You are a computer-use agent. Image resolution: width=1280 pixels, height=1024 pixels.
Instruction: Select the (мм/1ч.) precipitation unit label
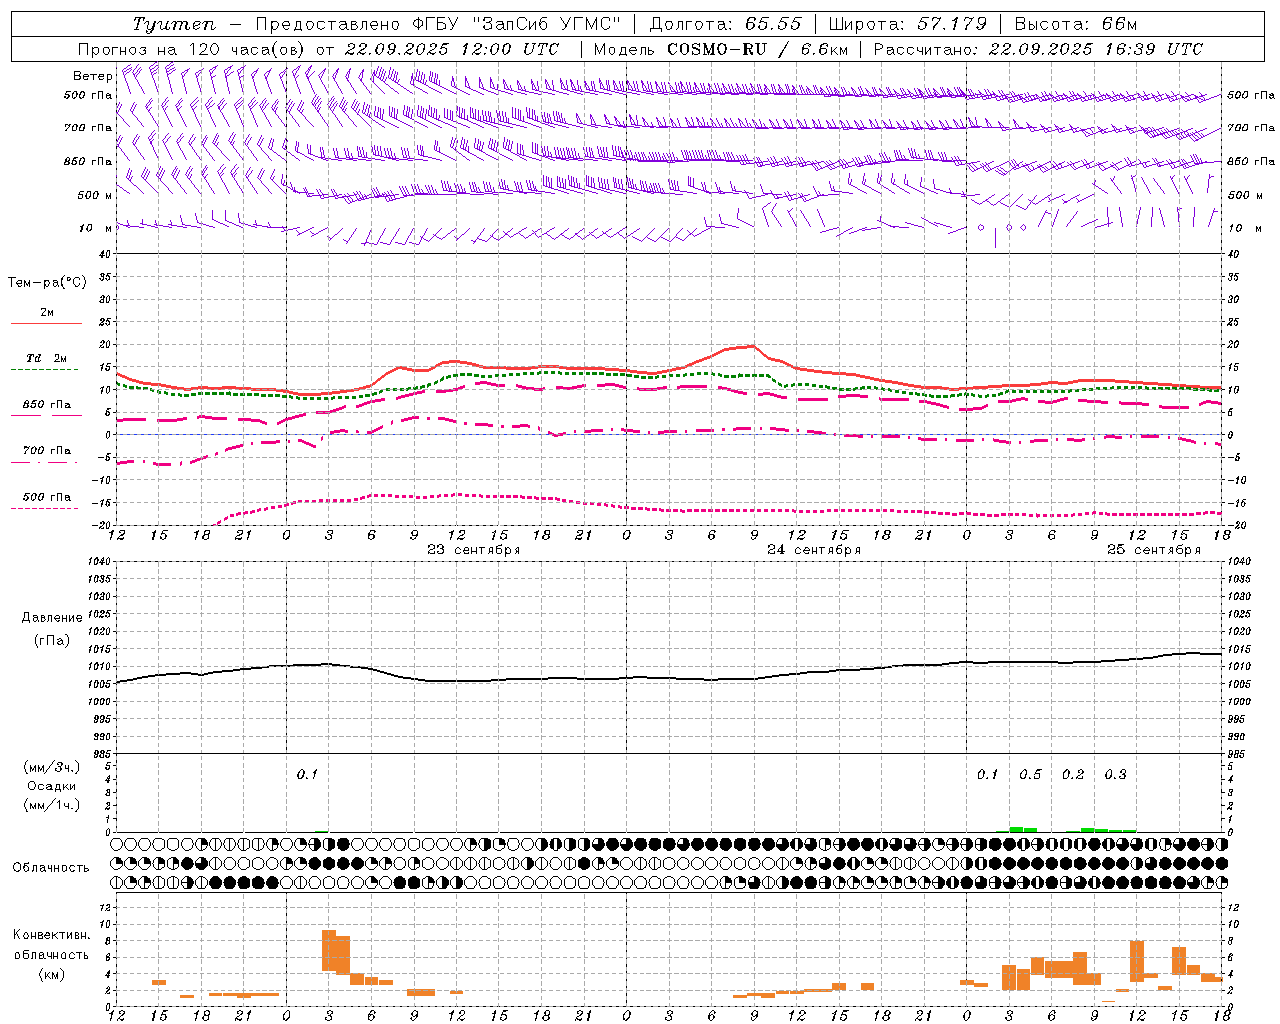click(52, 805)
